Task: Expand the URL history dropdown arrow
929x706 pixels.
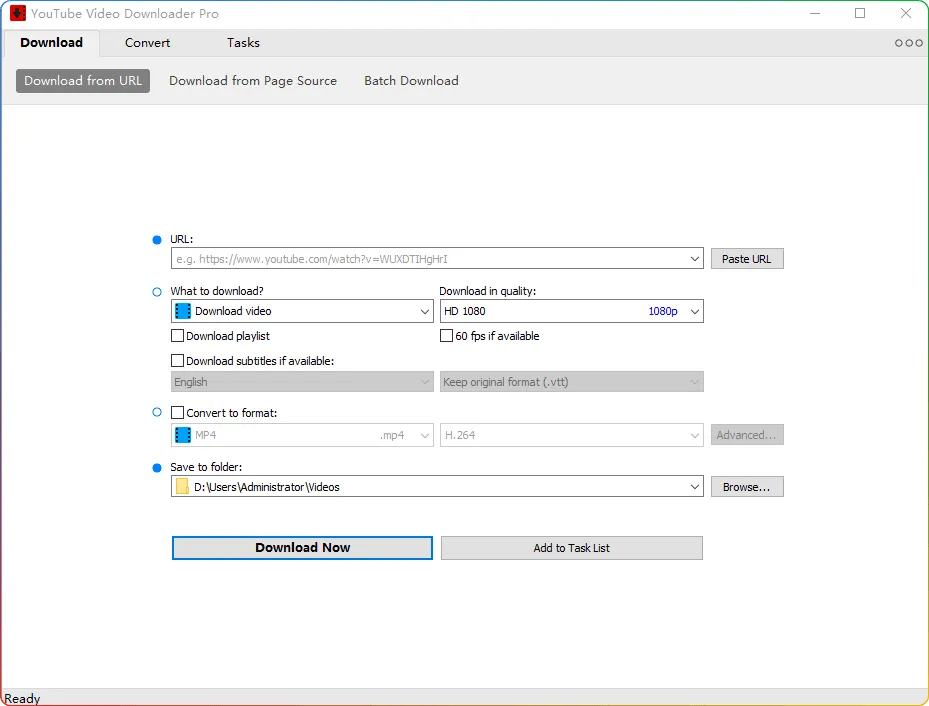Action: coord(695,259)
